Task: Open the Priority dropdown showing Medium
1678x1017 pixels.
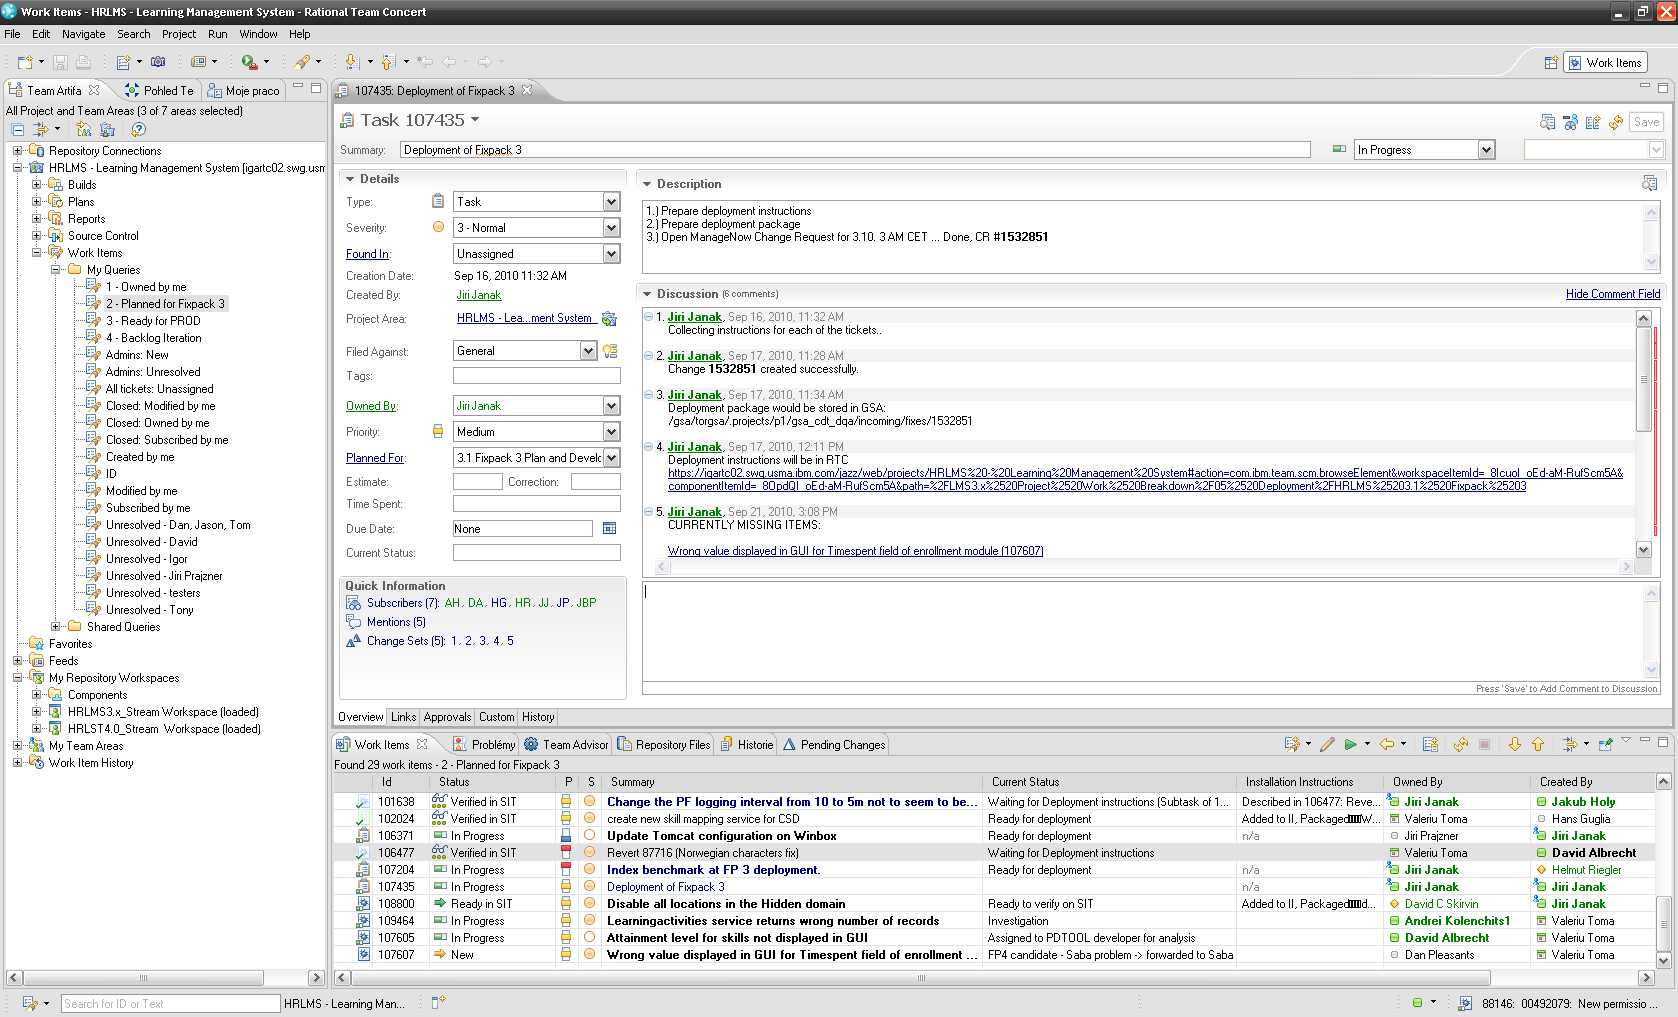Action: tap(611, 432)
